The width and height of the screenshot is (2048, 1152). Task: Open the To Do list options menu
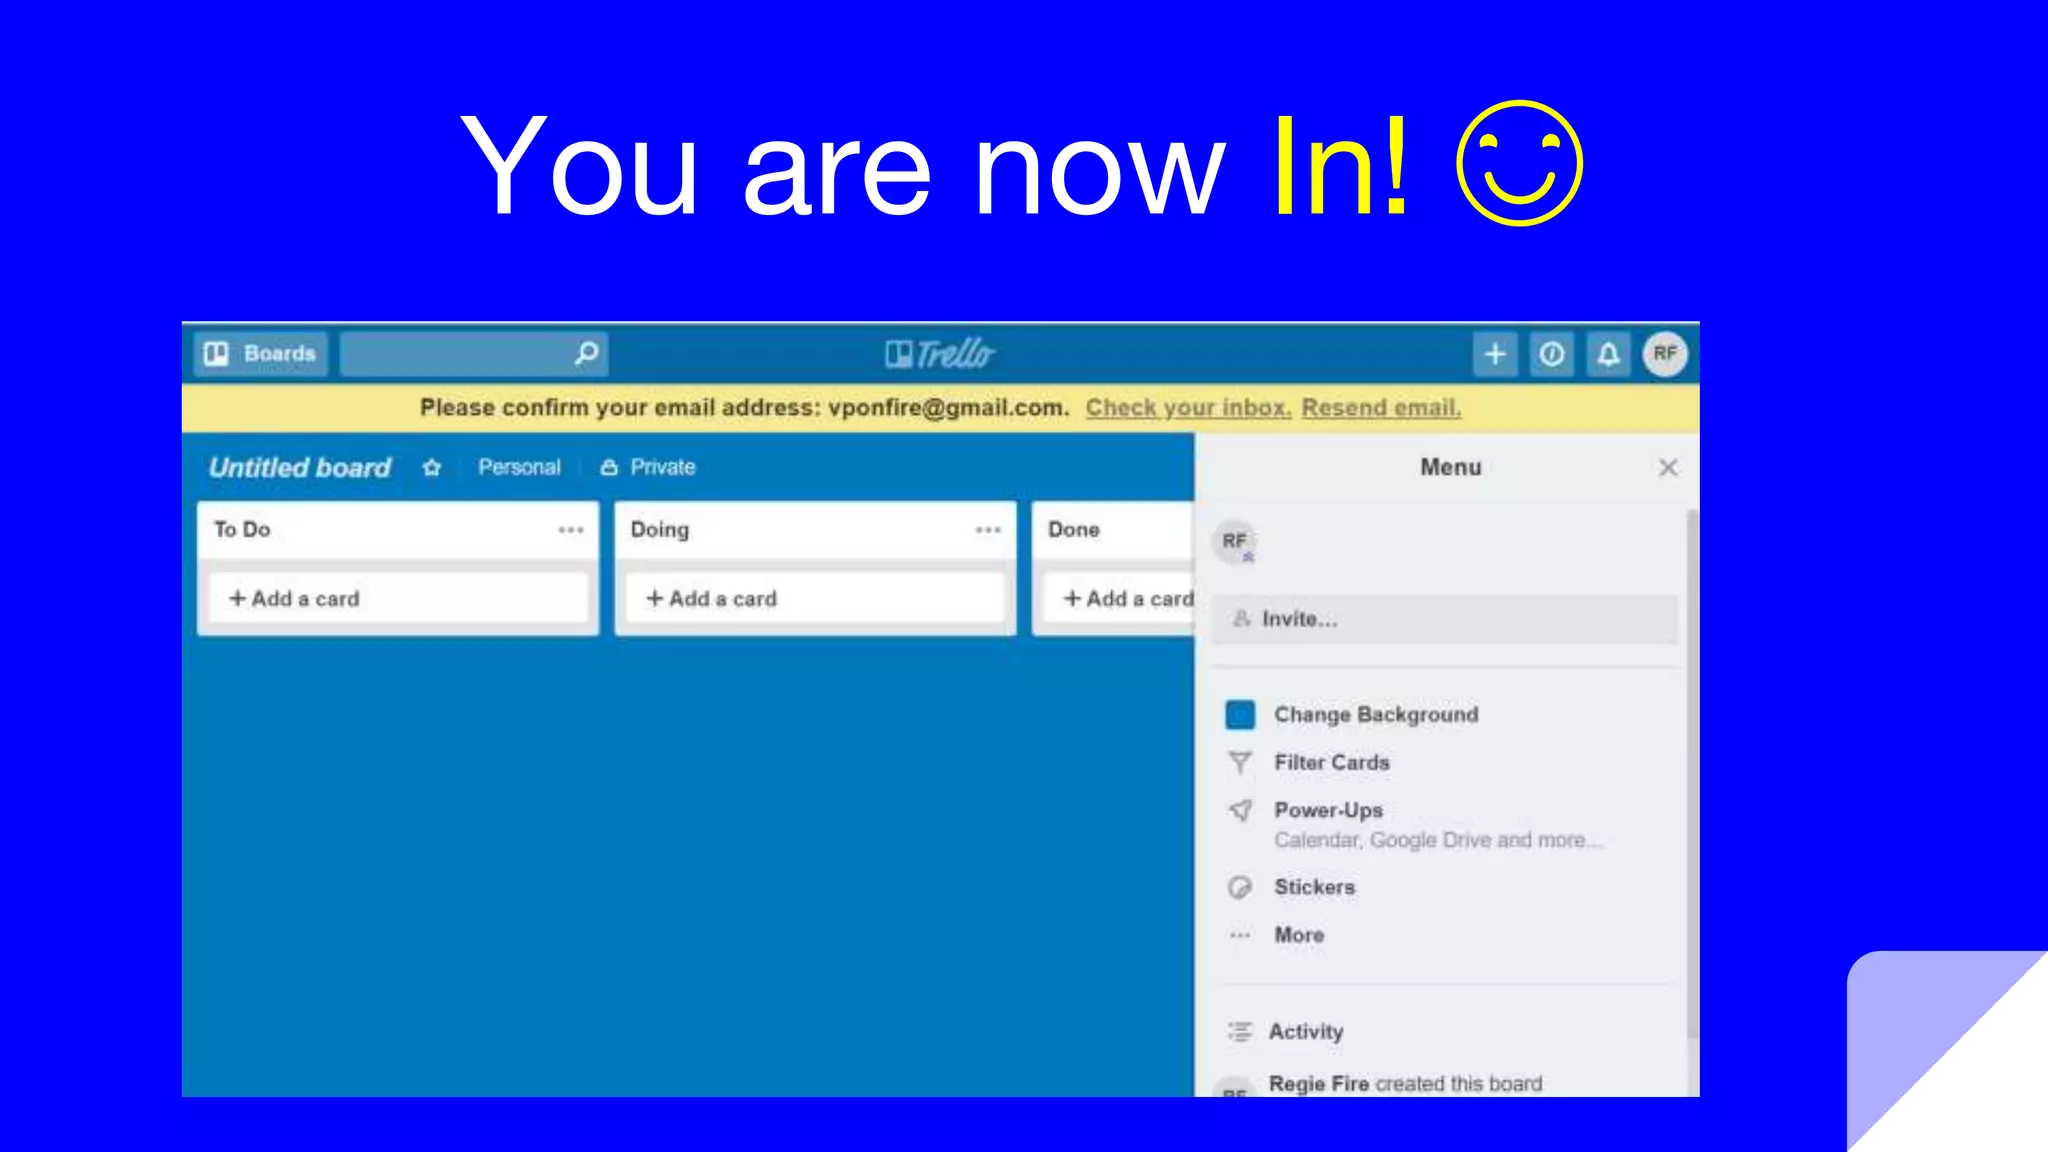coord(571,530)
